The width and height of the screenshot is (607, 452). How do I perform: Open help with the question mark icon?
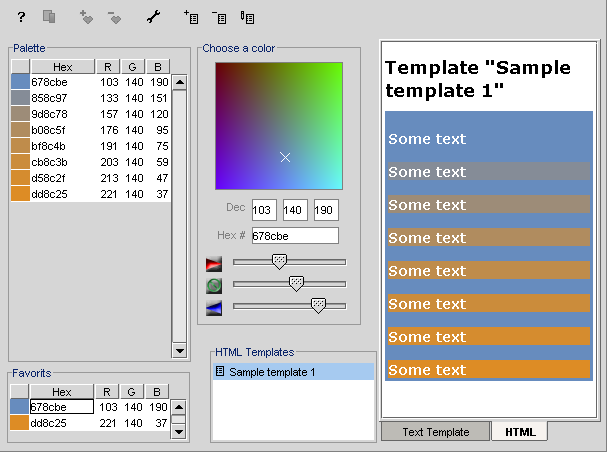(21, 17)
